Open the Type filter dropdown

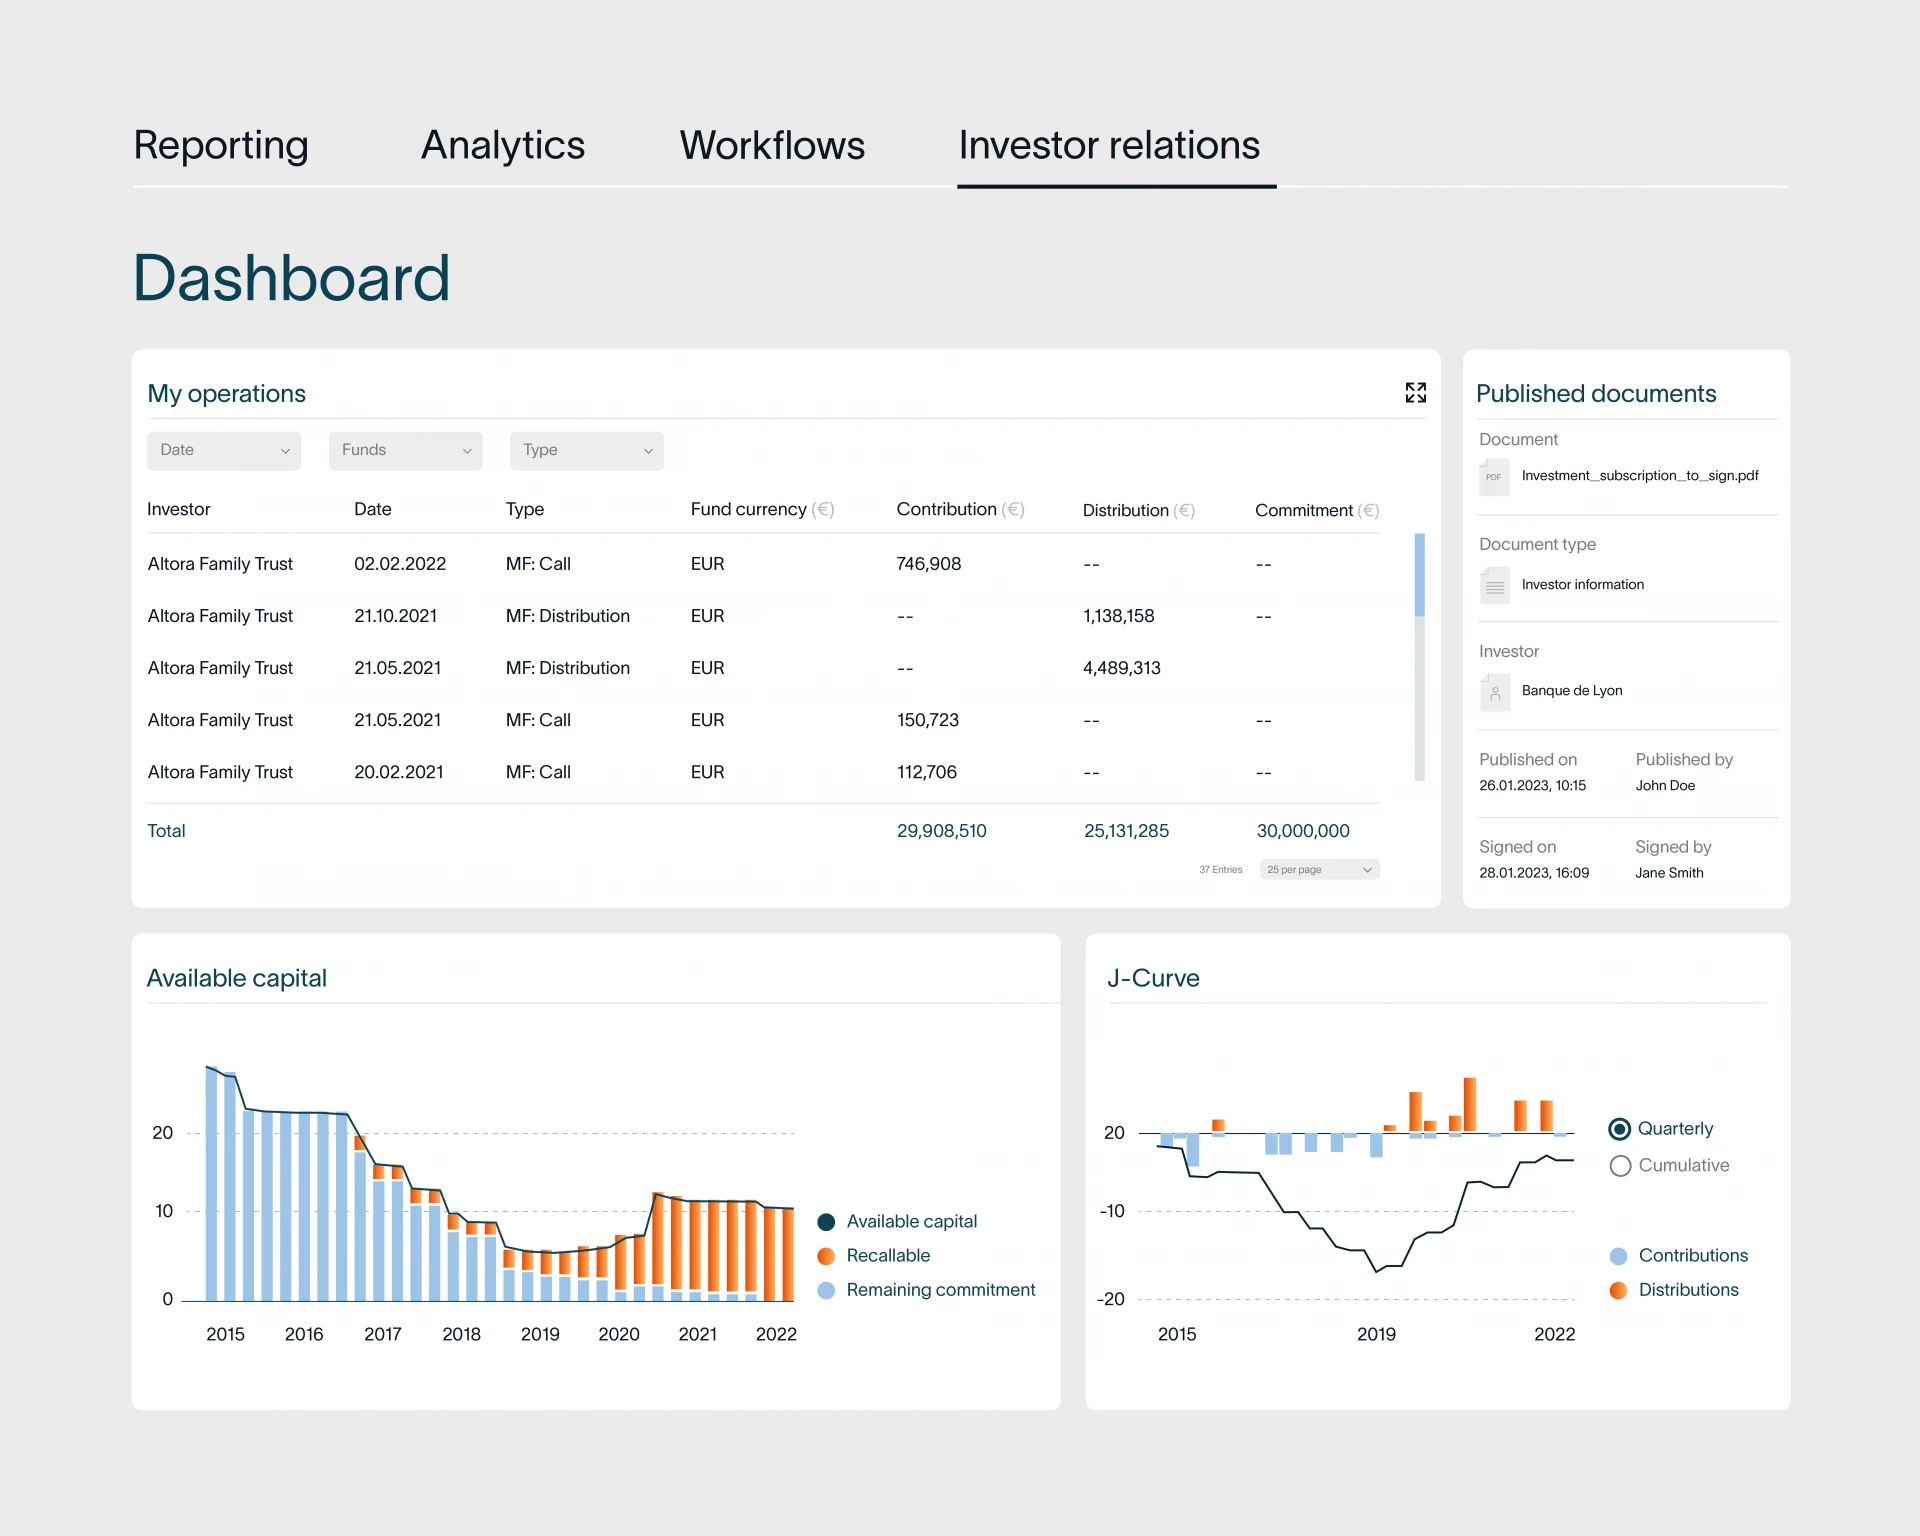(x=586, y=451)
